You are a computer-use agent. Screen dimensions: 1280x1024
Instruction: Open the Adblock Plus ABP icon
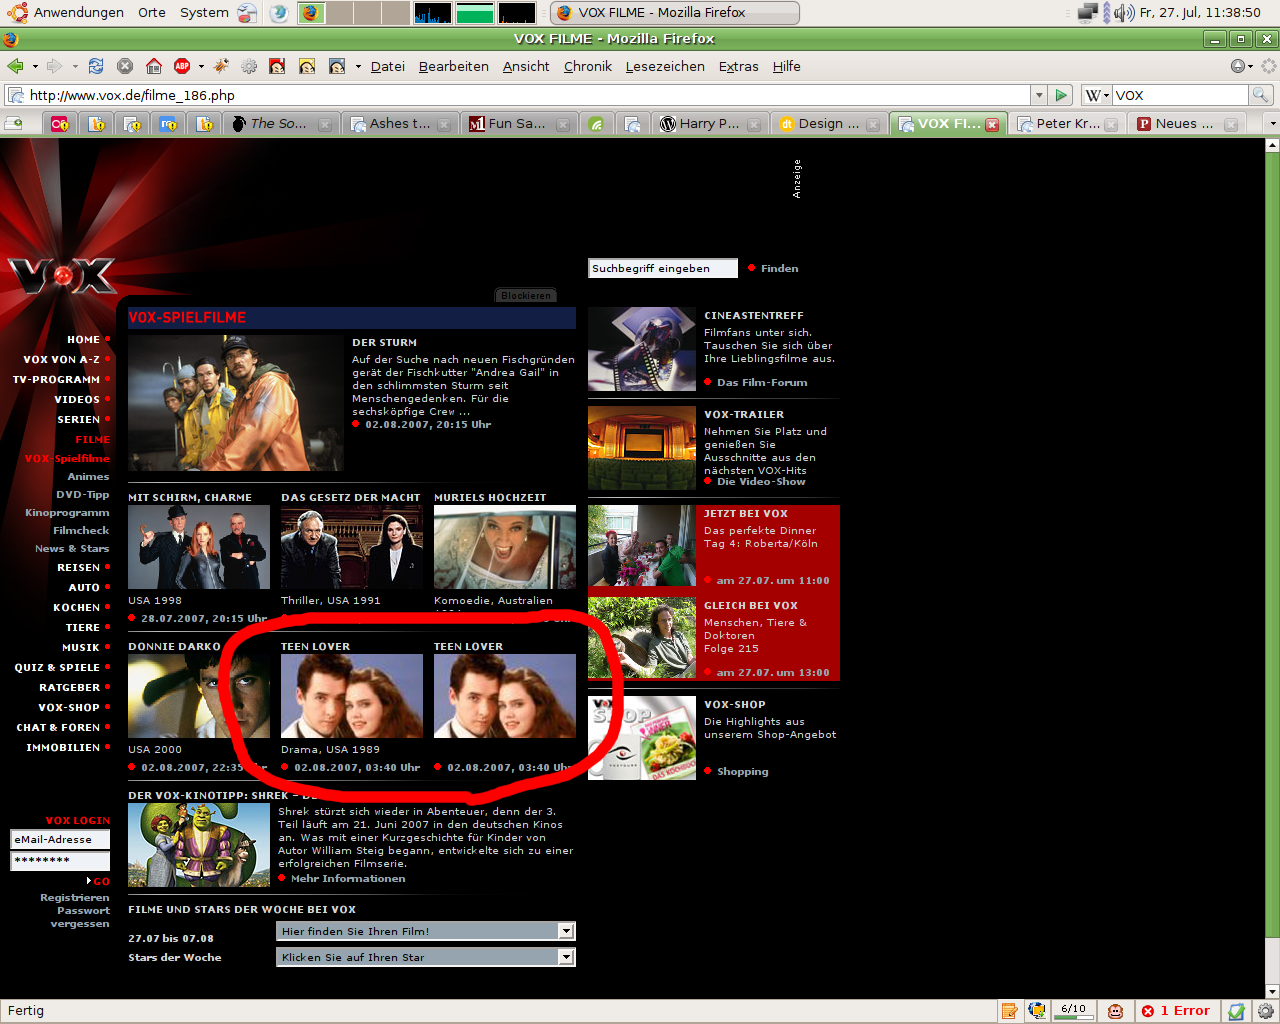point(182,66)
